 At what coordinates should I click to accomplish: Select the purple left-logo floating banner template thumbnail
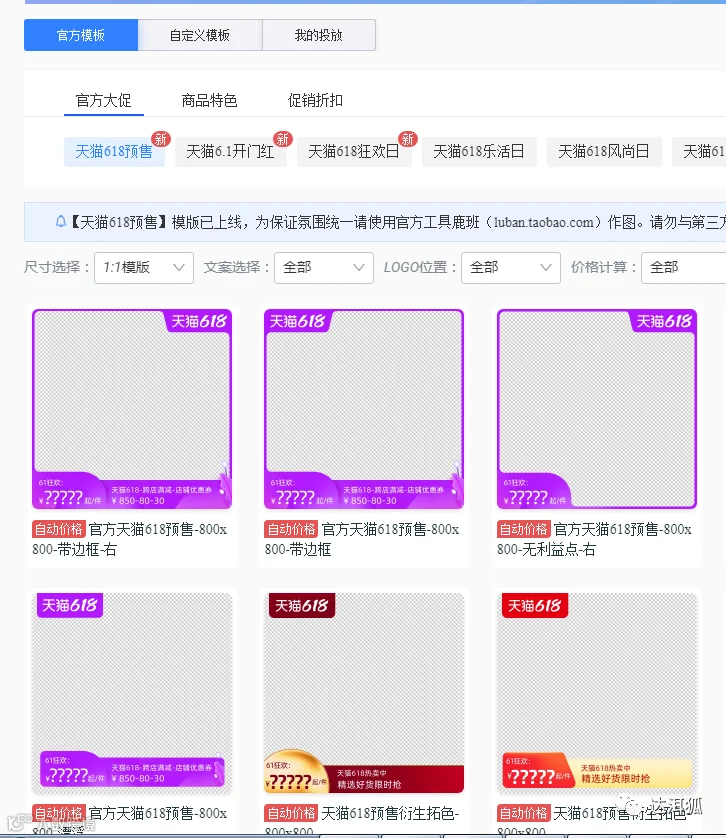[x=132, y=693]
